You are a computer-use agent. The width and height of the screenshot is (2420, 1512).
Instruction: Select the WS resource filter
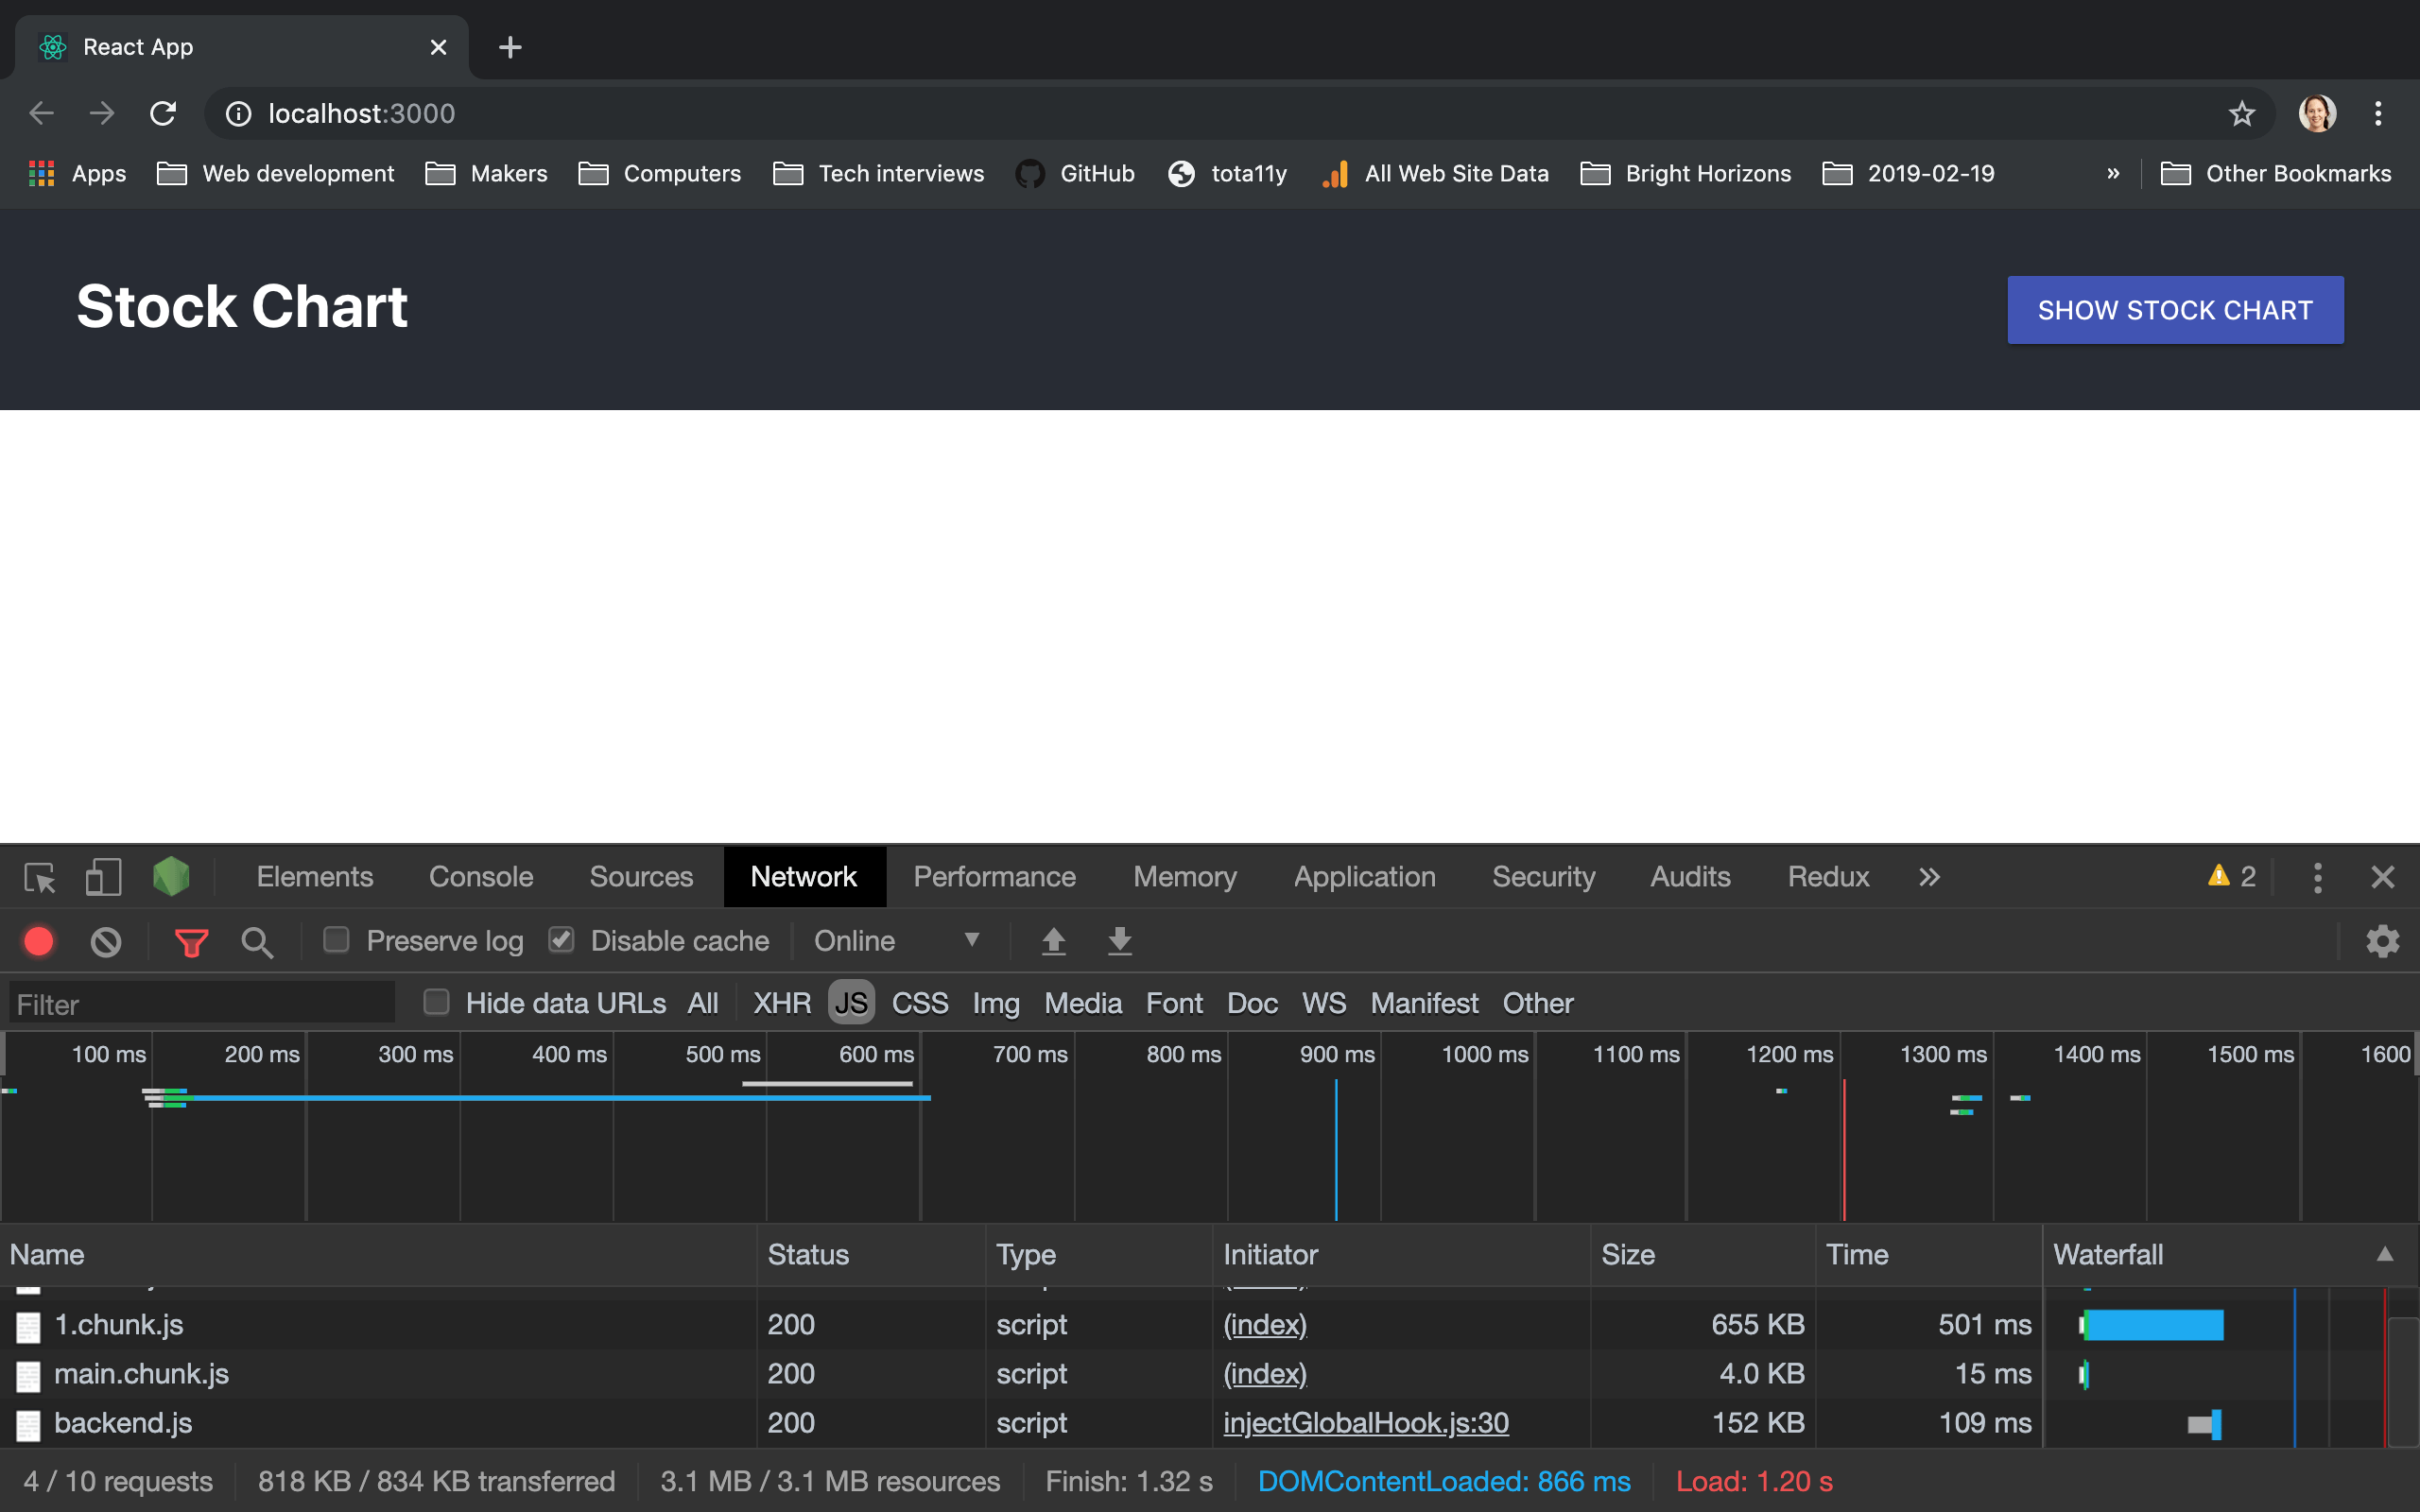click(1323, 1003)
